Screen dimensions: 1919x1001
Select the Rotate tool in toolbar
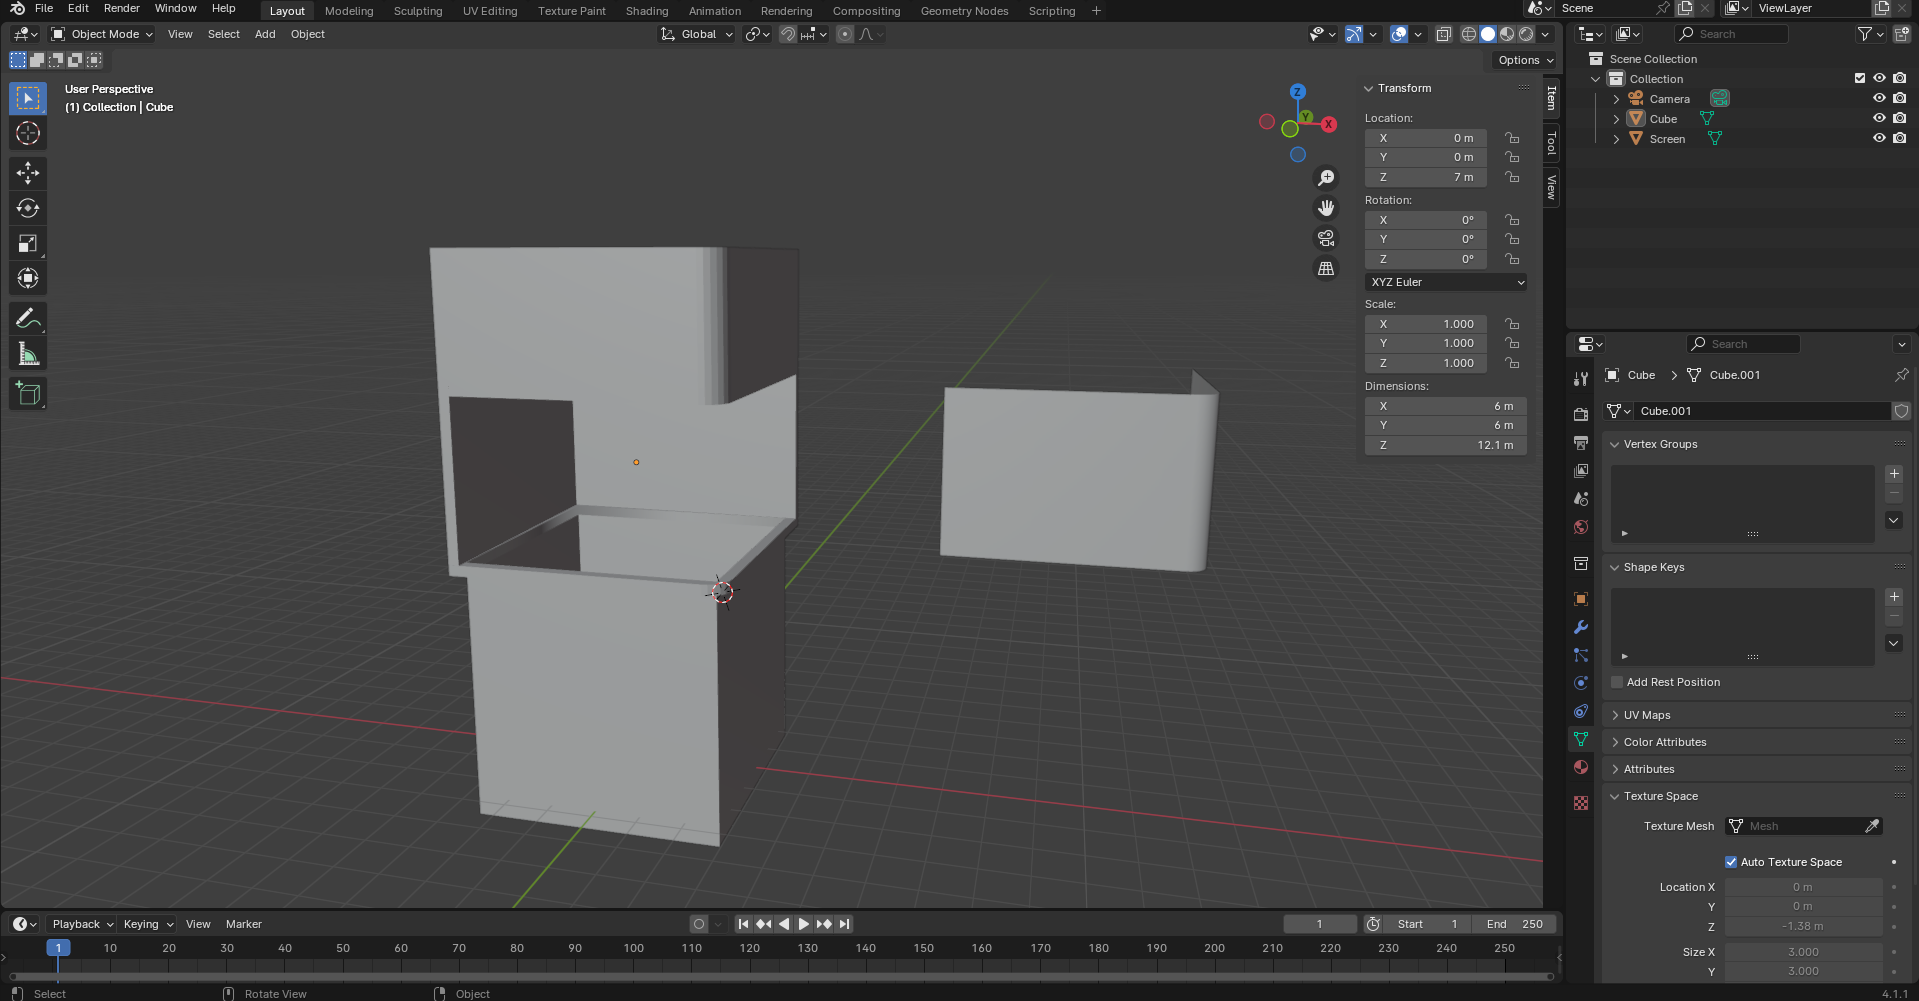pyautogui.click(x=28, y=208)
